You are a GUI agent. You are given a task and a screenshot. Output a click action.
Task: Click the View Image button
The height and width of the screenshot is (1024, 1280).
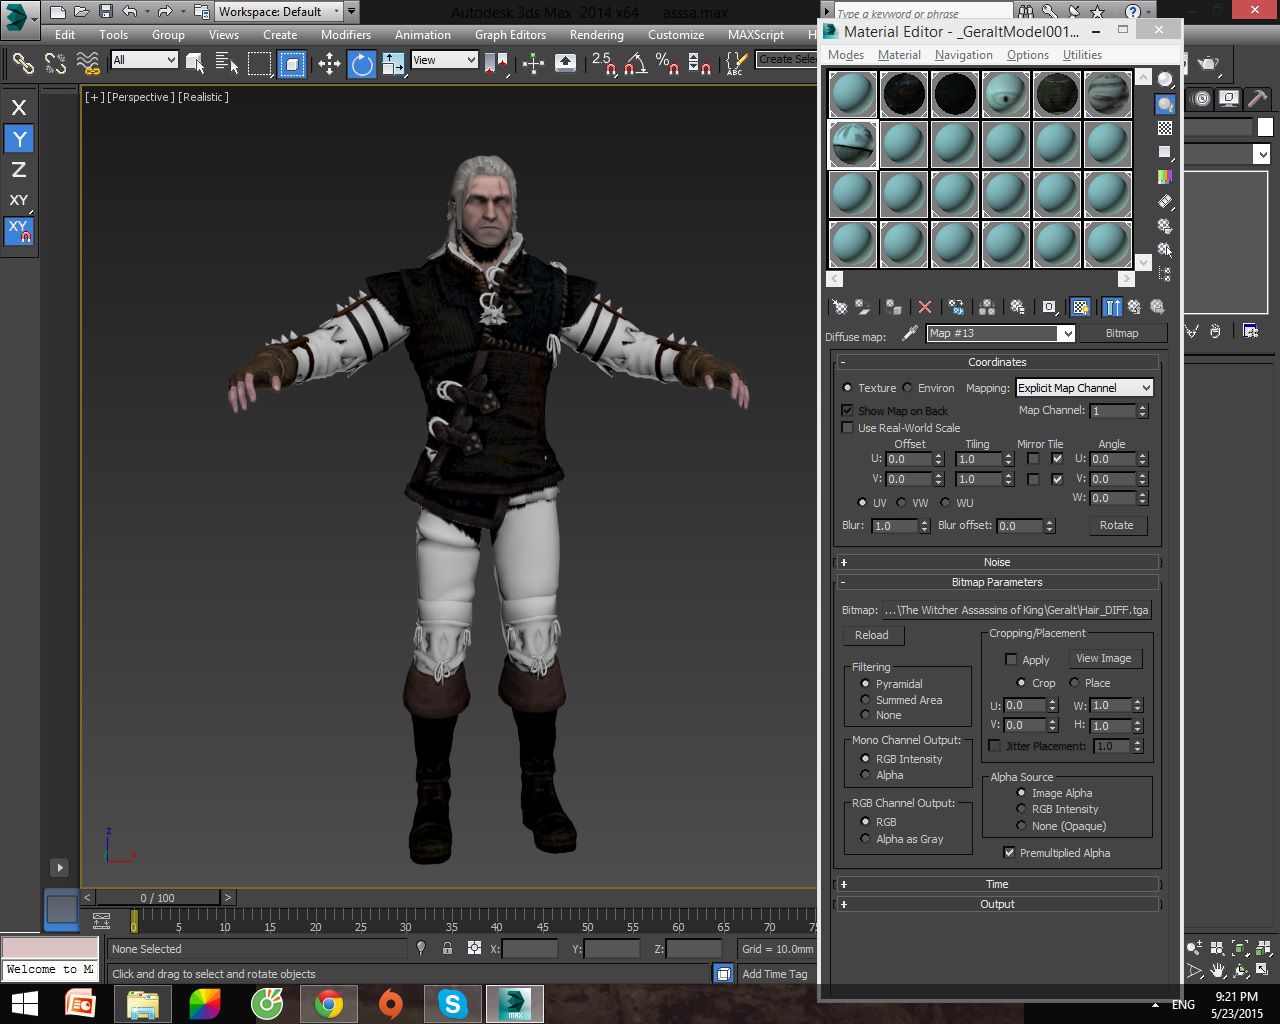[1103, 658]
